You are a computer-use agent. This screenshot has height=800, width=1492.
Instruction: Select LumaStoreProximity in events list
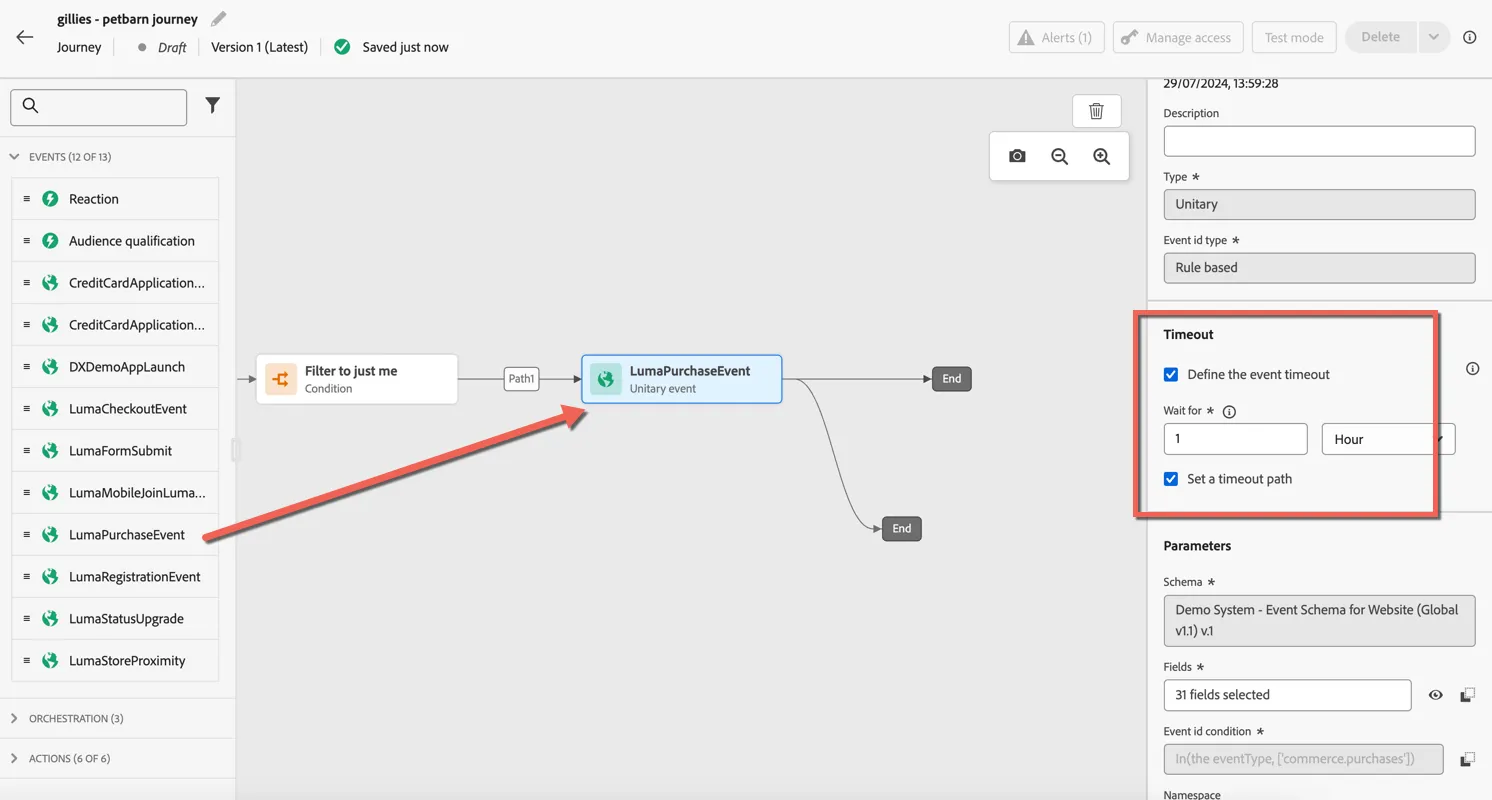(115, 661)
